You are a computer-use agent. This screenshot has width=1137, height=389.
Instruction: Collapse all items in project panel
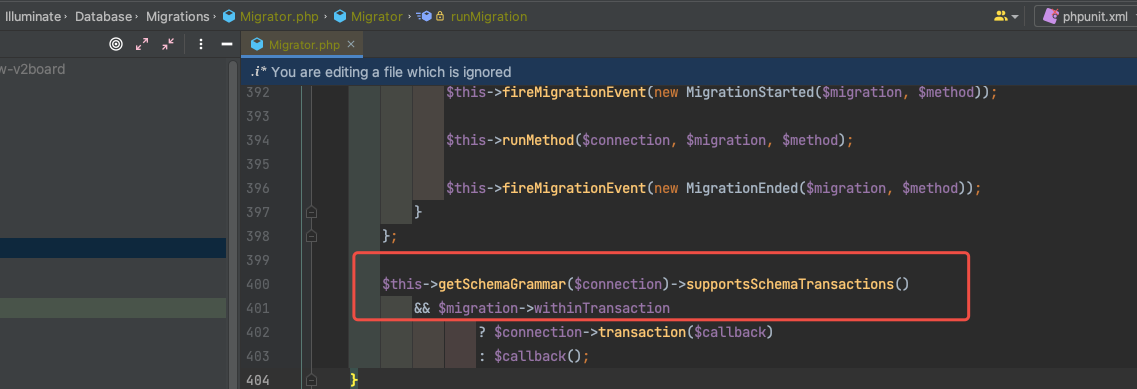click(168, 44)
